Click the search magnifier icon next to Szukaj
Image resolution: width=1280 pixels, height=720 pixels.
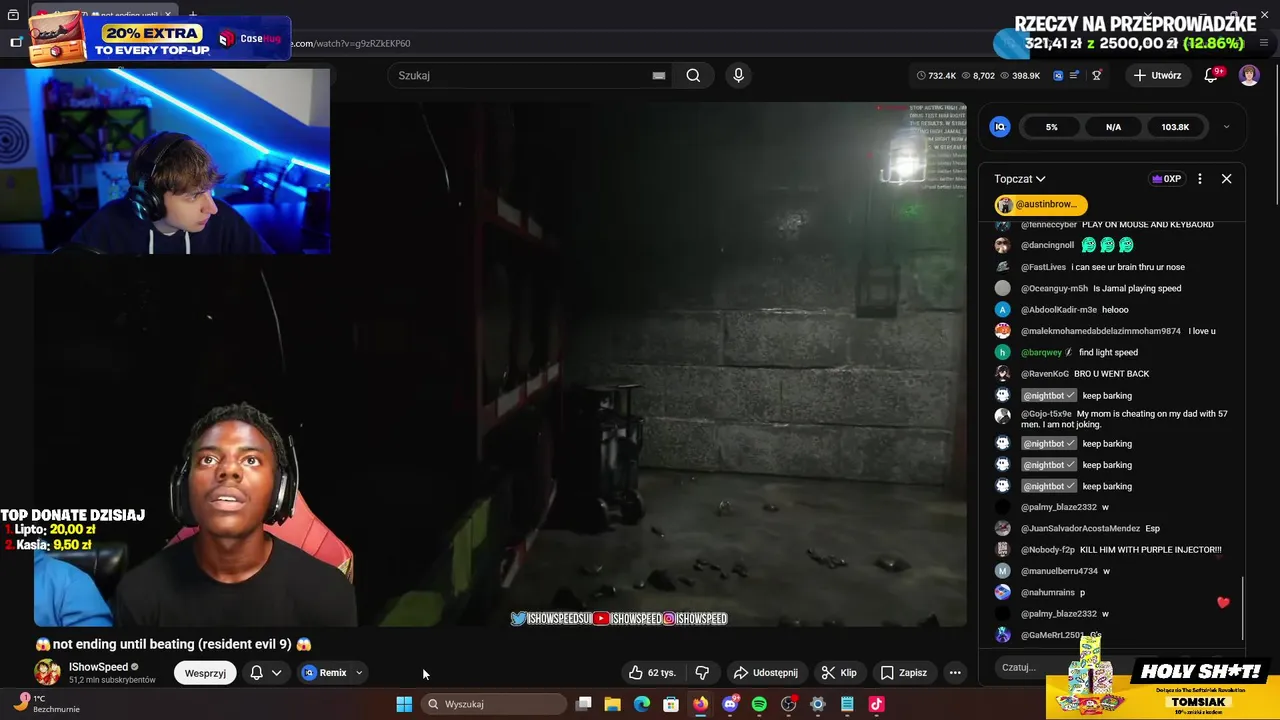pyautogui.click(x=693, y=75)
